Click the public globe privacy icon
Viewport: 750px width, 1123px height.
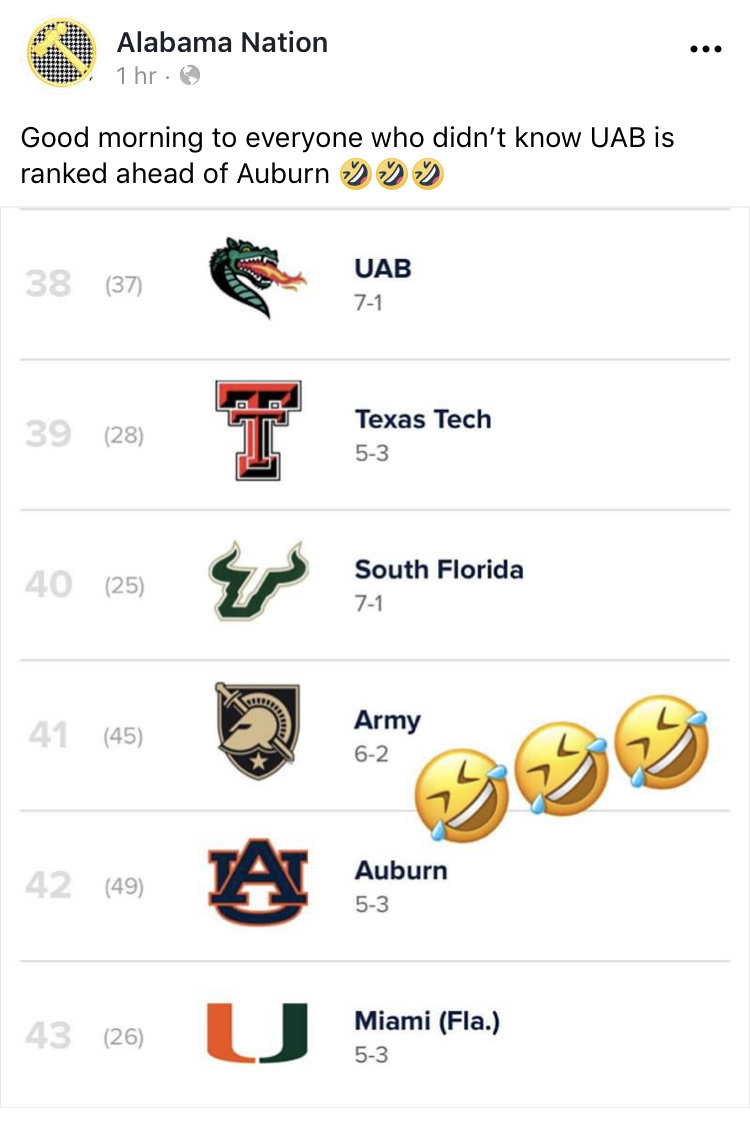pyautogui.click(x=190, y=75)
